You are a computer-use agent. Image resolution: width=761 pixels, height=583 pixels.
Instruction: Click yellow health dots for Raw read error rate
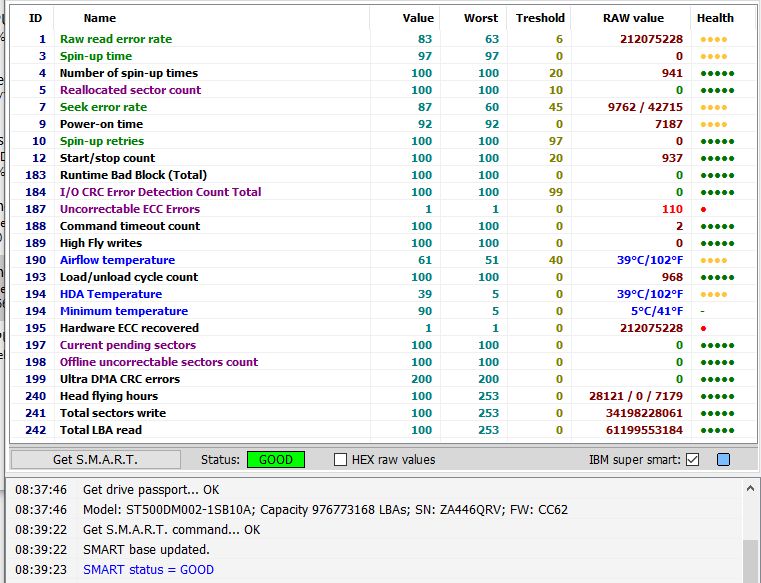713,40
